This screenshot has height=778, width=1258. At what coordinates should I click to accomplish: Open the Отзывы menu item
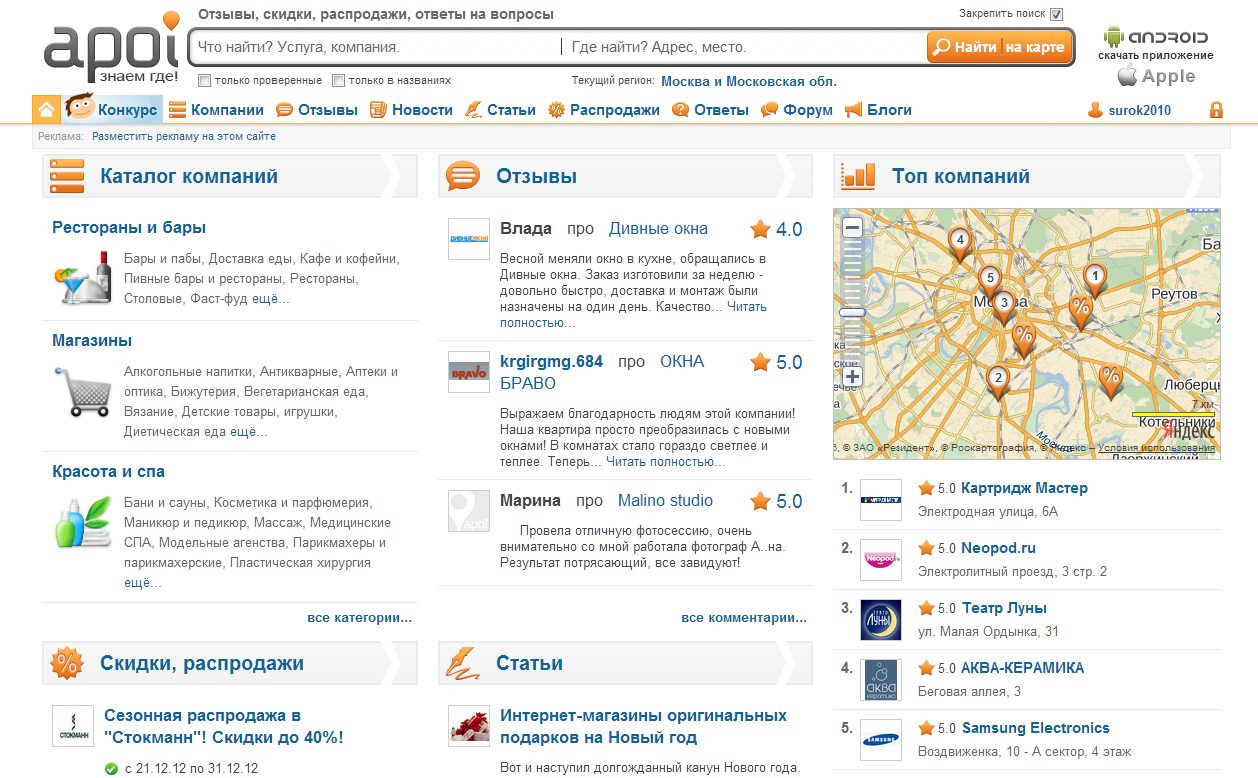(x=317, y=110)
